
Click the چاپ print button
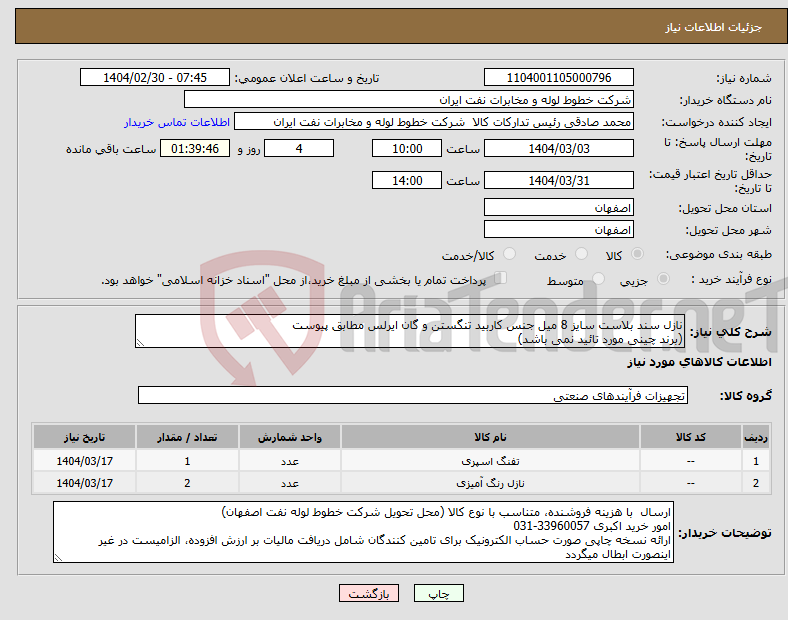click(439, 593)
